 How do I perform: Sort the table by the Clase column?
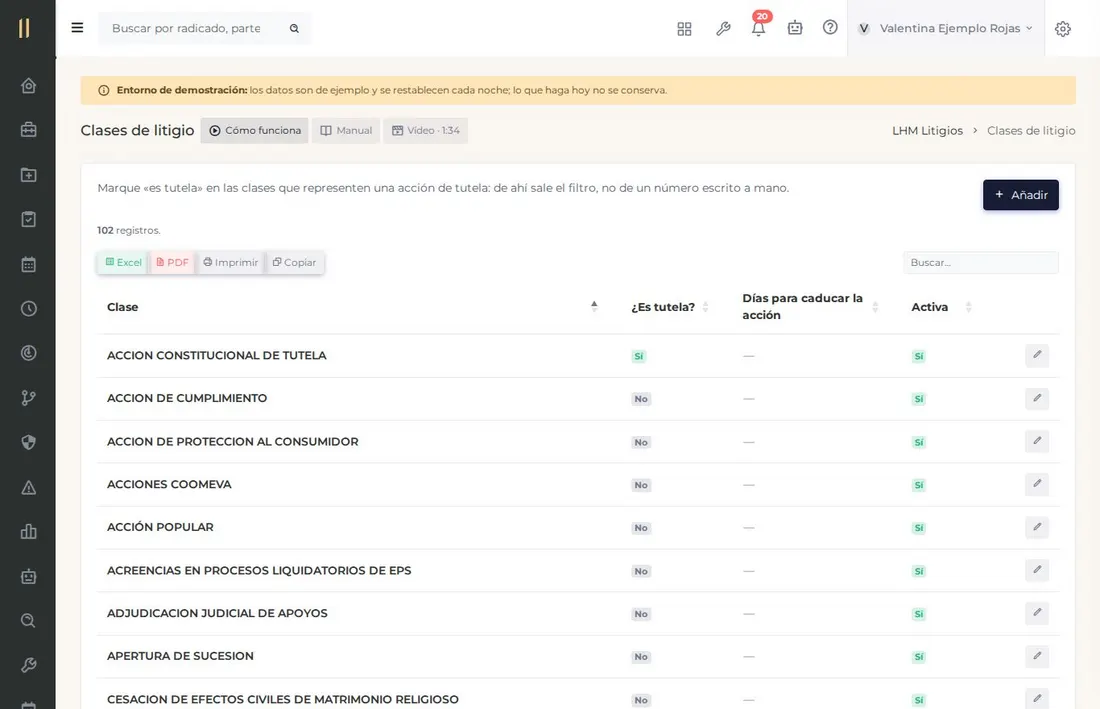point(352,307)
